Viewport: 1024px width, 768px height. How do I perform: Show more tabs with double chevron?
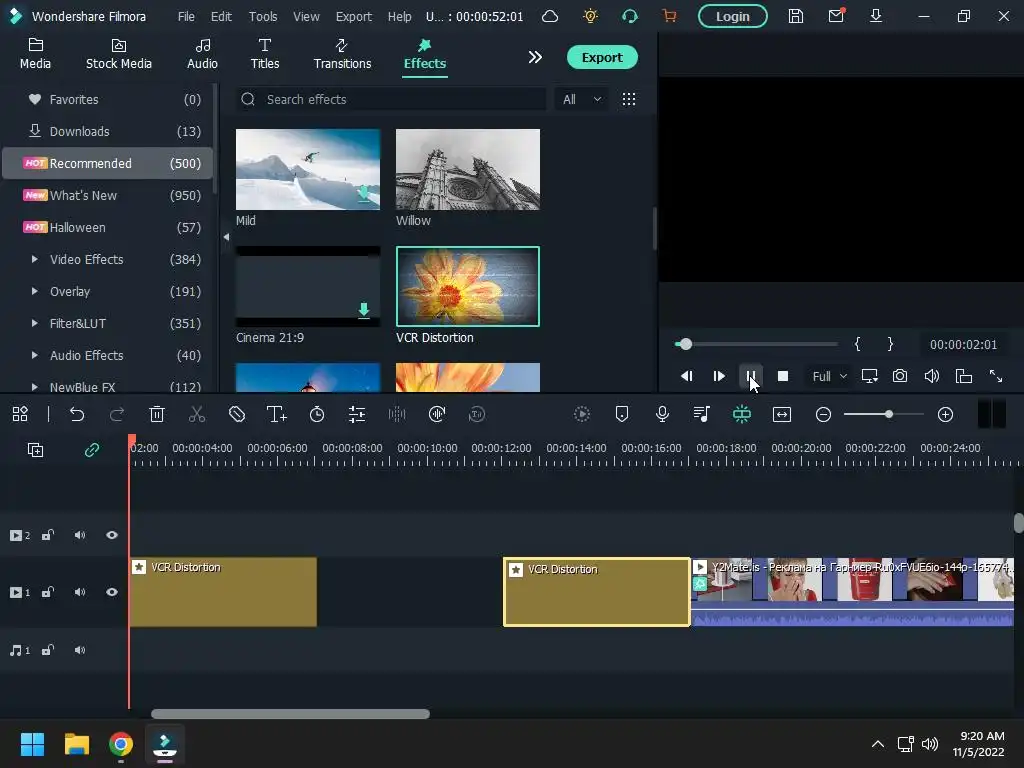535,57
